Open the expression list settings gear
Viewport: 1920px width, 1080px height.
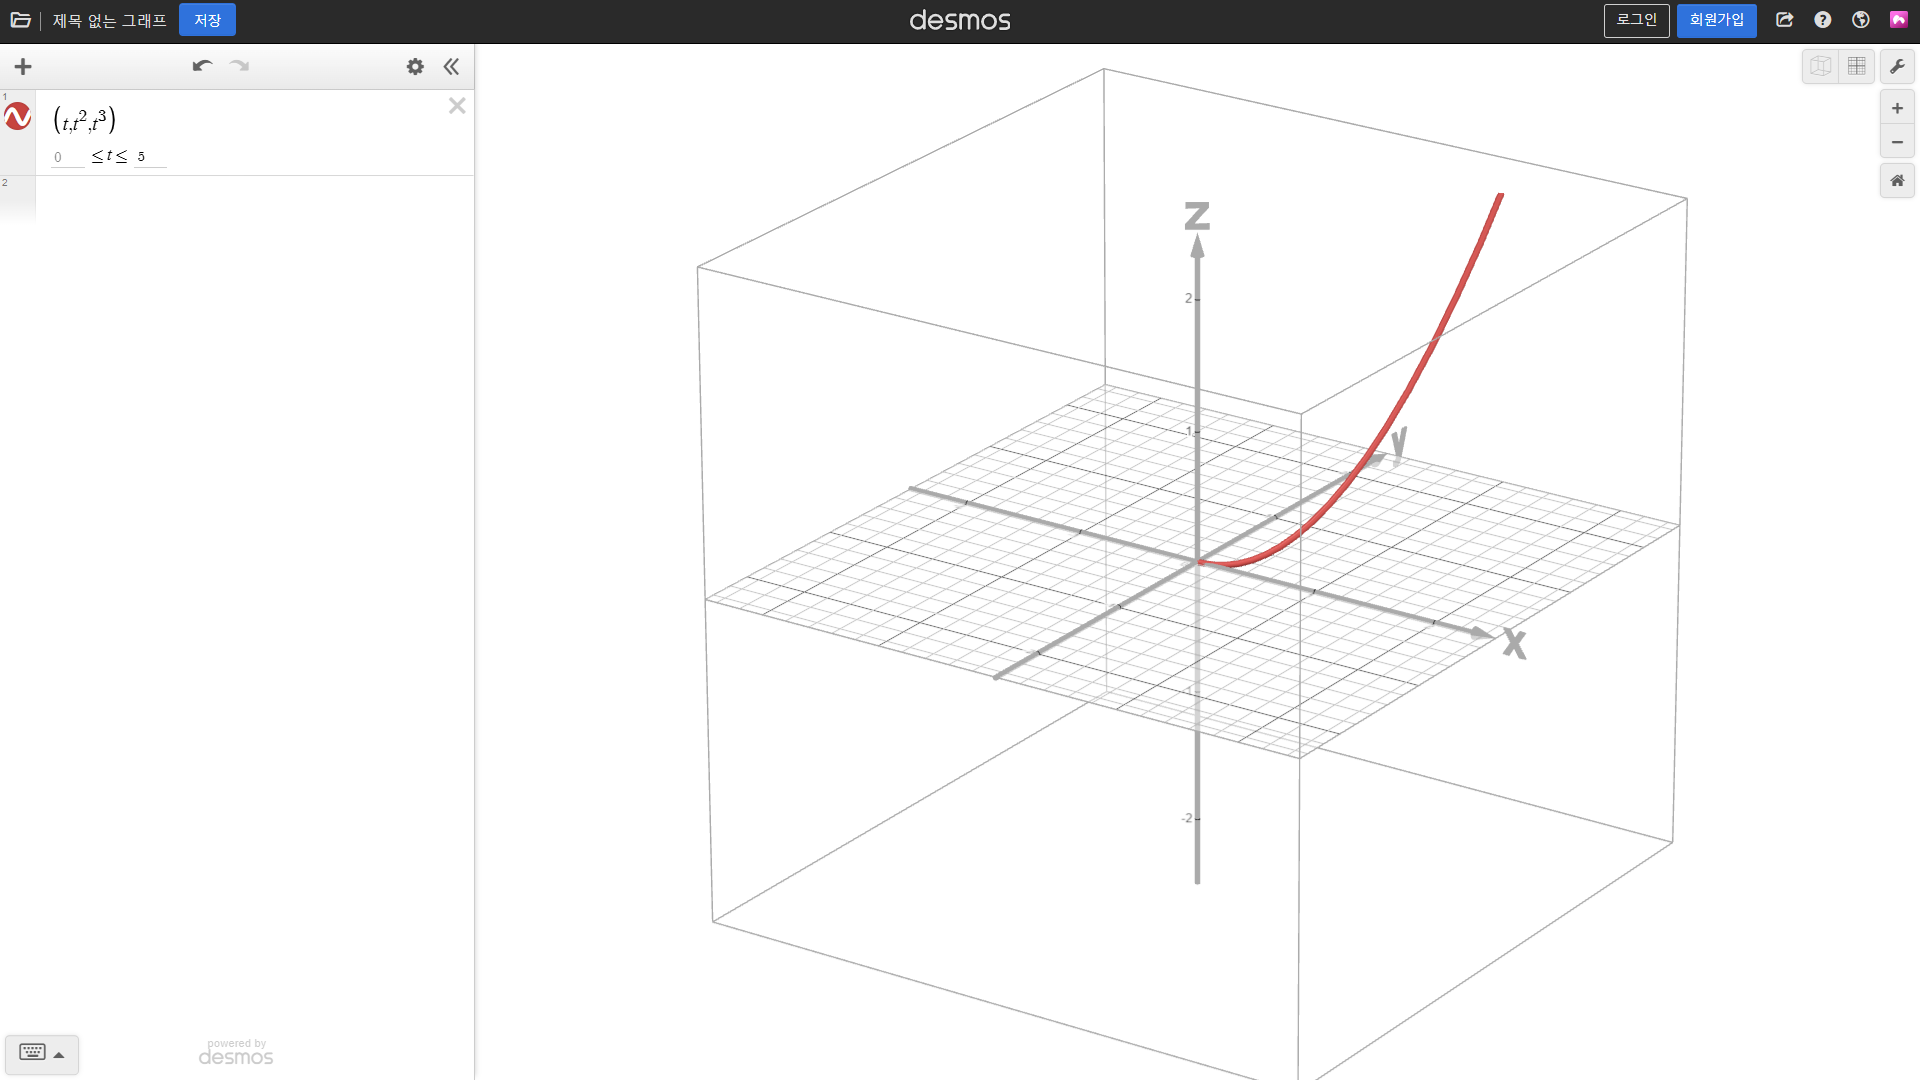[415, 67]
